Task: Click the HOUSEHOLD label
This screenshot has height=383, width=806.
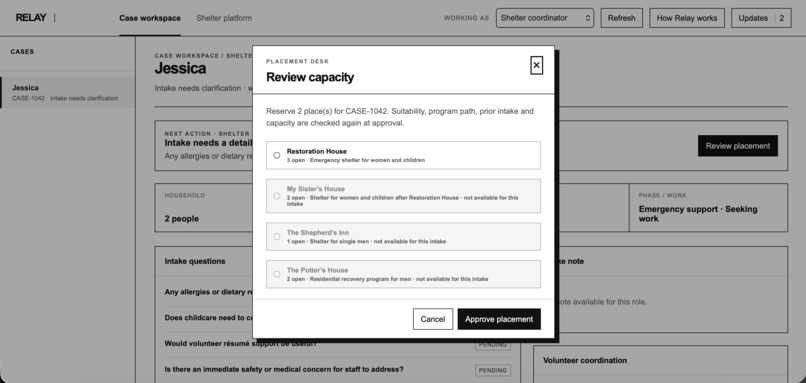Action: (185, 195)
